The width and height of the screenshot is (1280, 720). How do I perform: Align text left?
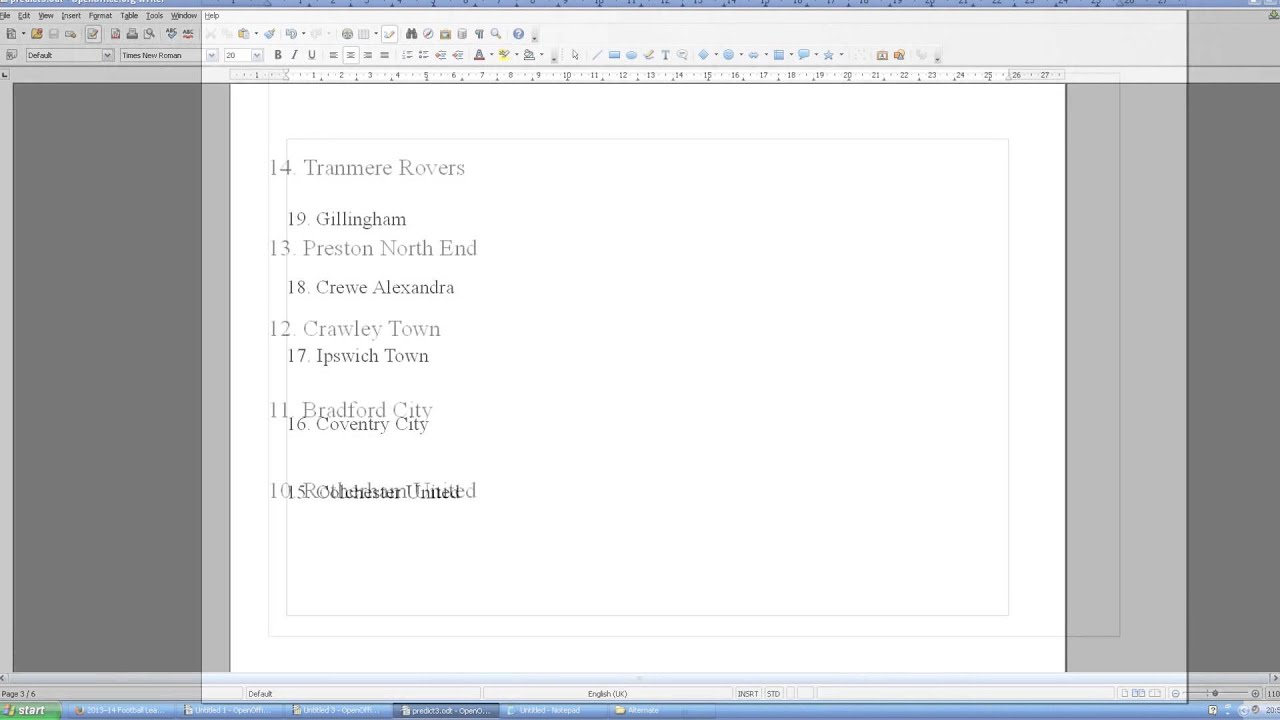pos(333,55)
